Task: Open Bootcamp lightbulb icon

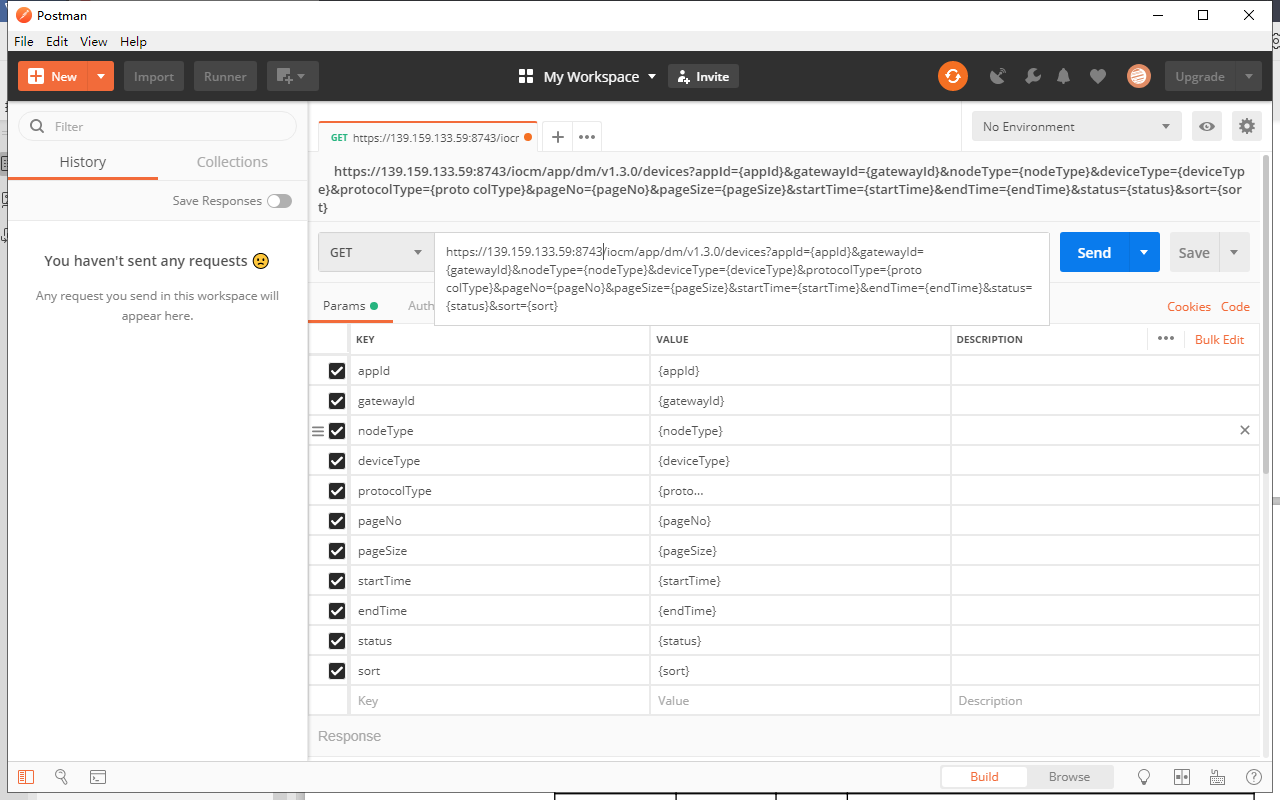Action: [x=1145, y=777]
